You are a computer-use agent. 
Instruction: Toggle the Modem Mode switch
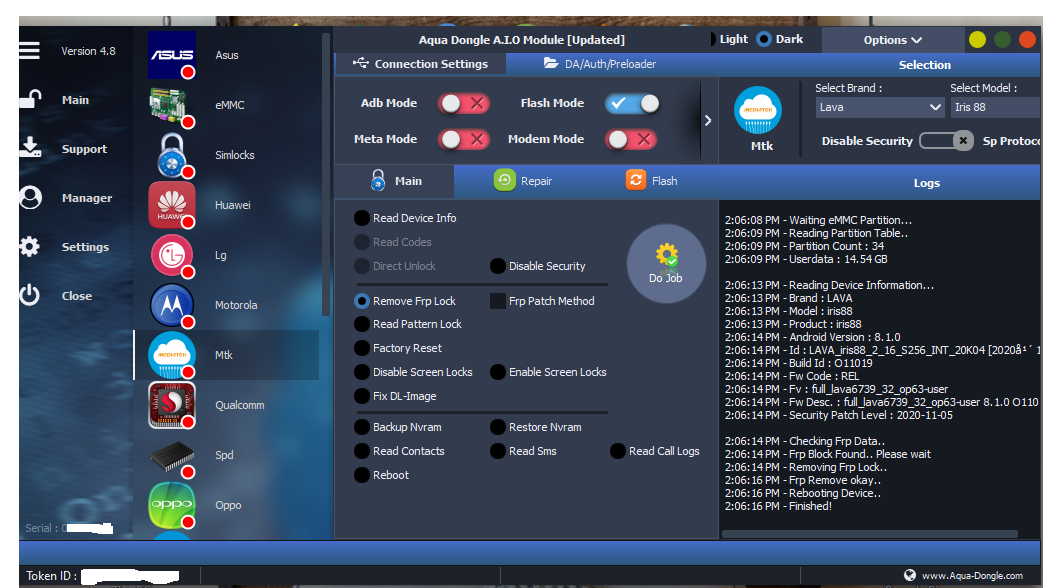point(631,139)
